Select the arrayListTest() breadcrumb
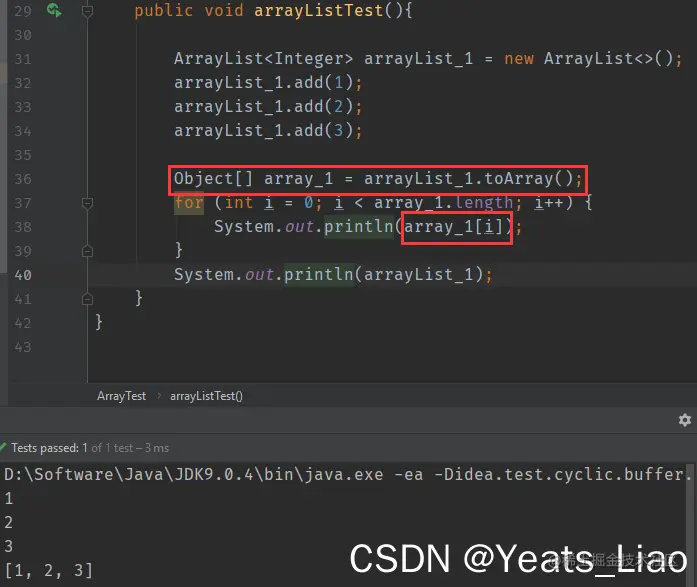Image resolution: width=697 pixels, height=587 pixels. pos(206,396)
